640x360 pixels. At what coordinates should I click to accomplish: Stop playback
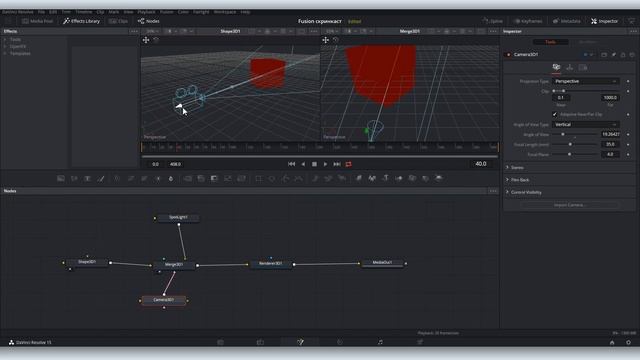(314, 164)
